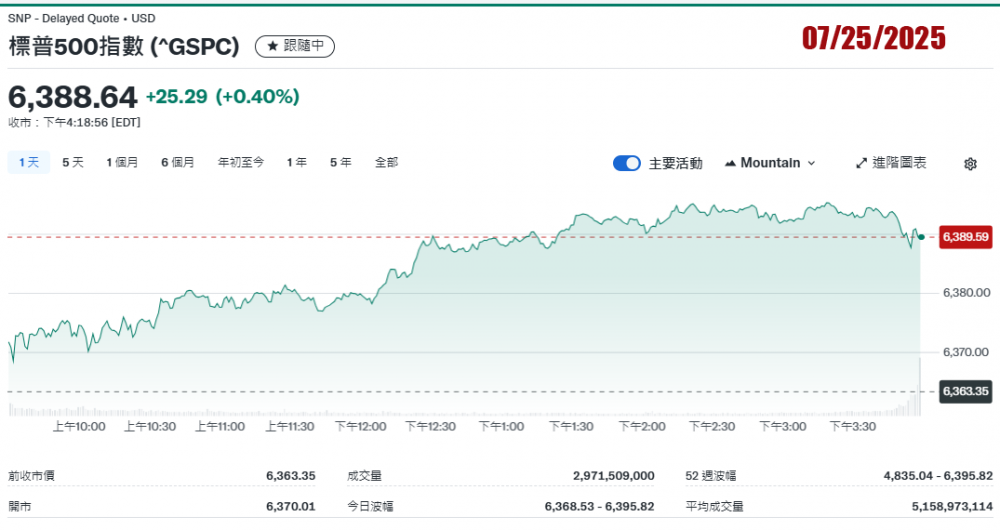Choose the 6個月 time range
This screenshot has width=1000, height=530.
tap(178, 162)
